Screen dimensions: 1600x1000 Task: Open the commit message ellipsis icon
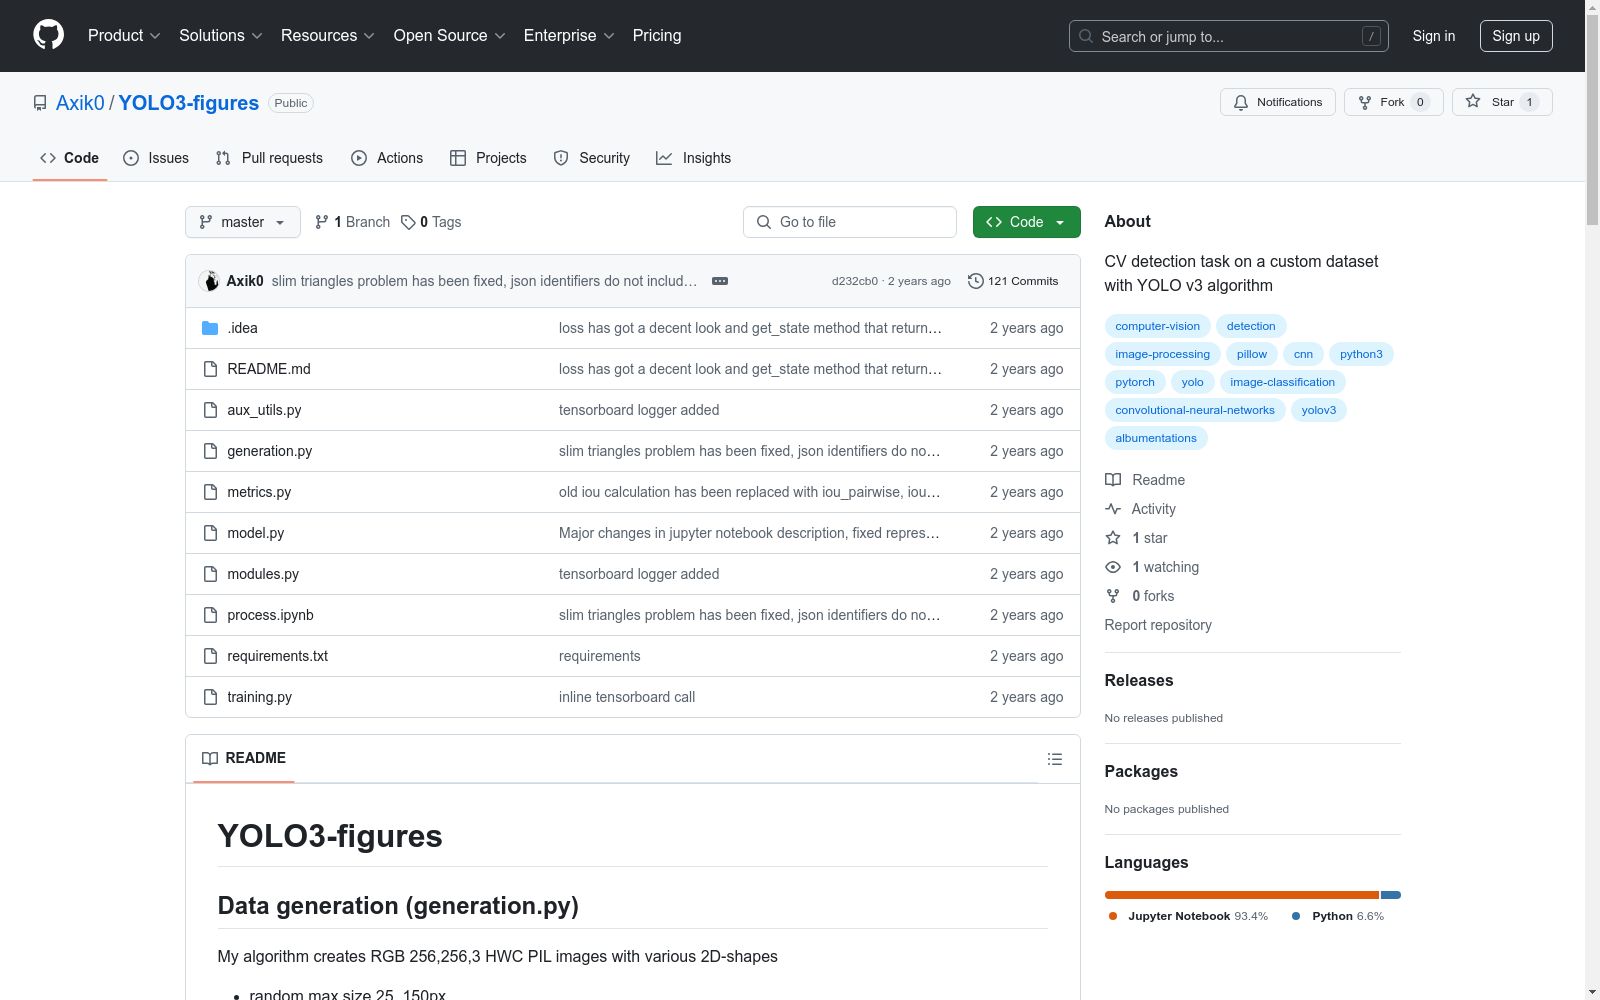720,281
